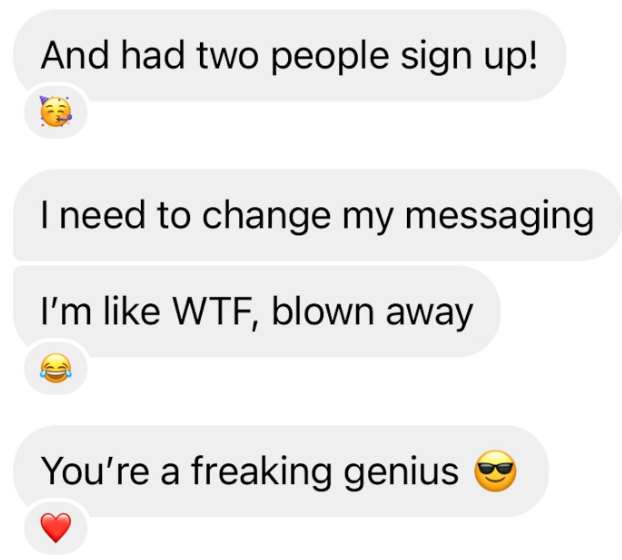Select the reaction badge under 'sign up!' message
The image size is (622, 560).
(56, 112)
